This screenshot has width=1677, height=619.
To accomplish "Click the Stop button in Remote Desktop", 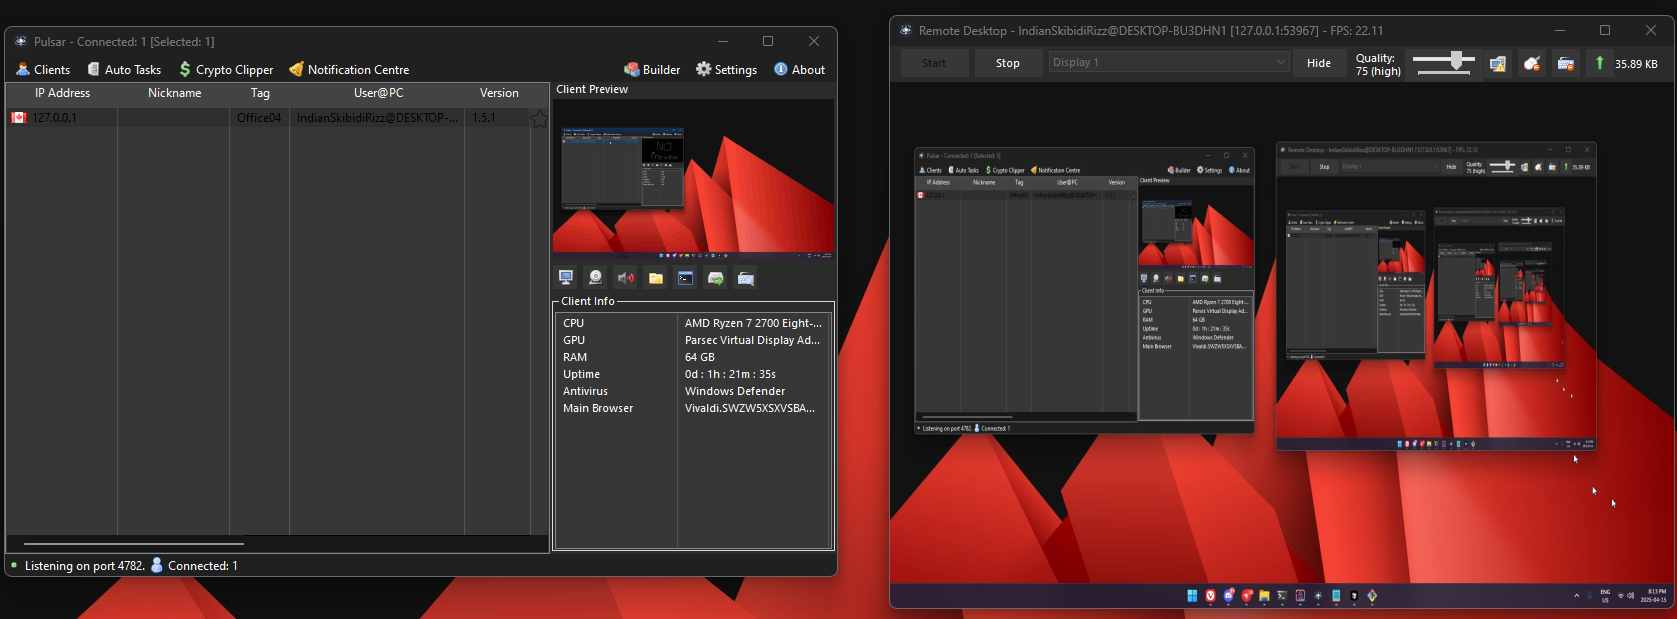I will 1008,63.
